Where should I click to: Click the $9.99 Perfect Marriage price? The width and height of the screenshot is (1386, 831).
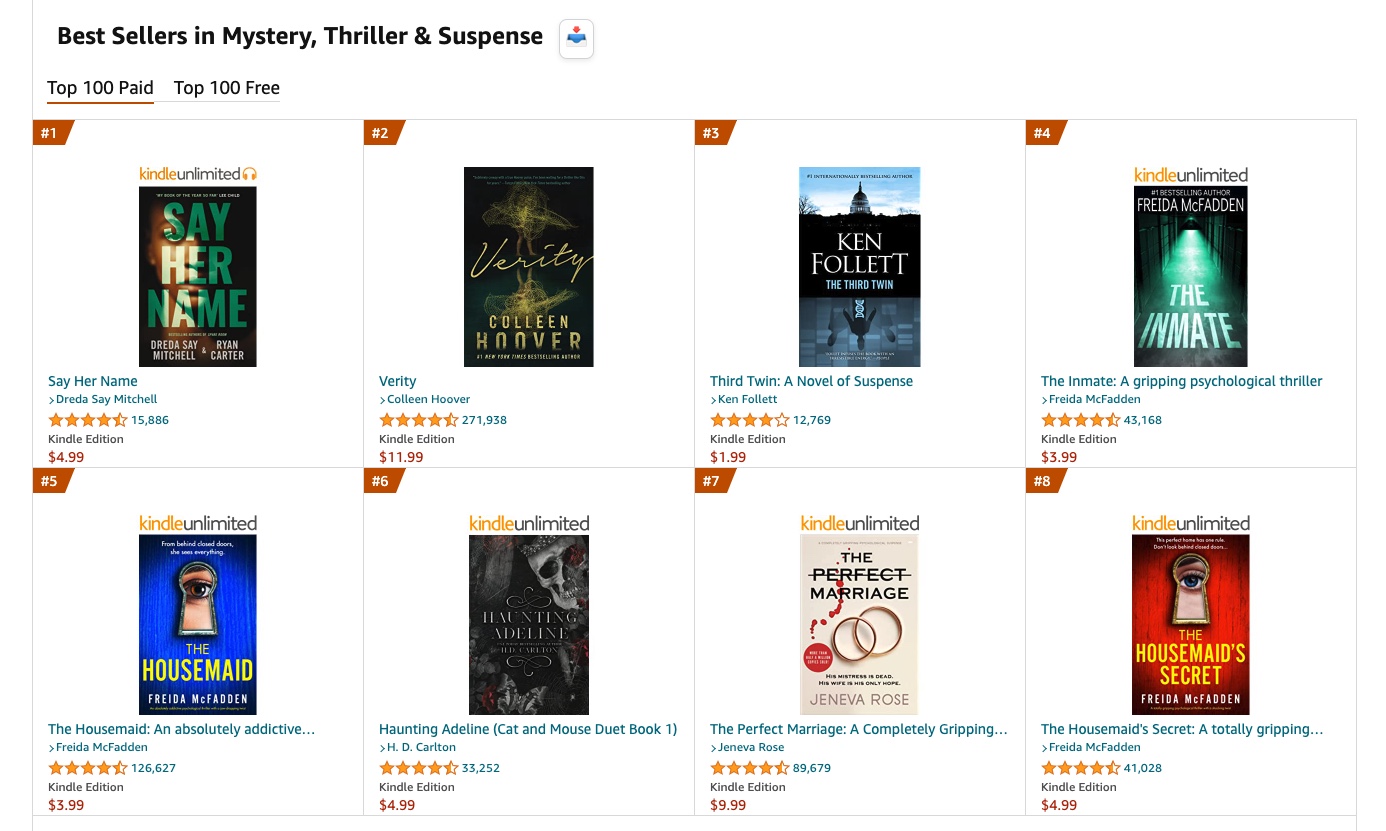pyautogui.click(x=728, y=805)
